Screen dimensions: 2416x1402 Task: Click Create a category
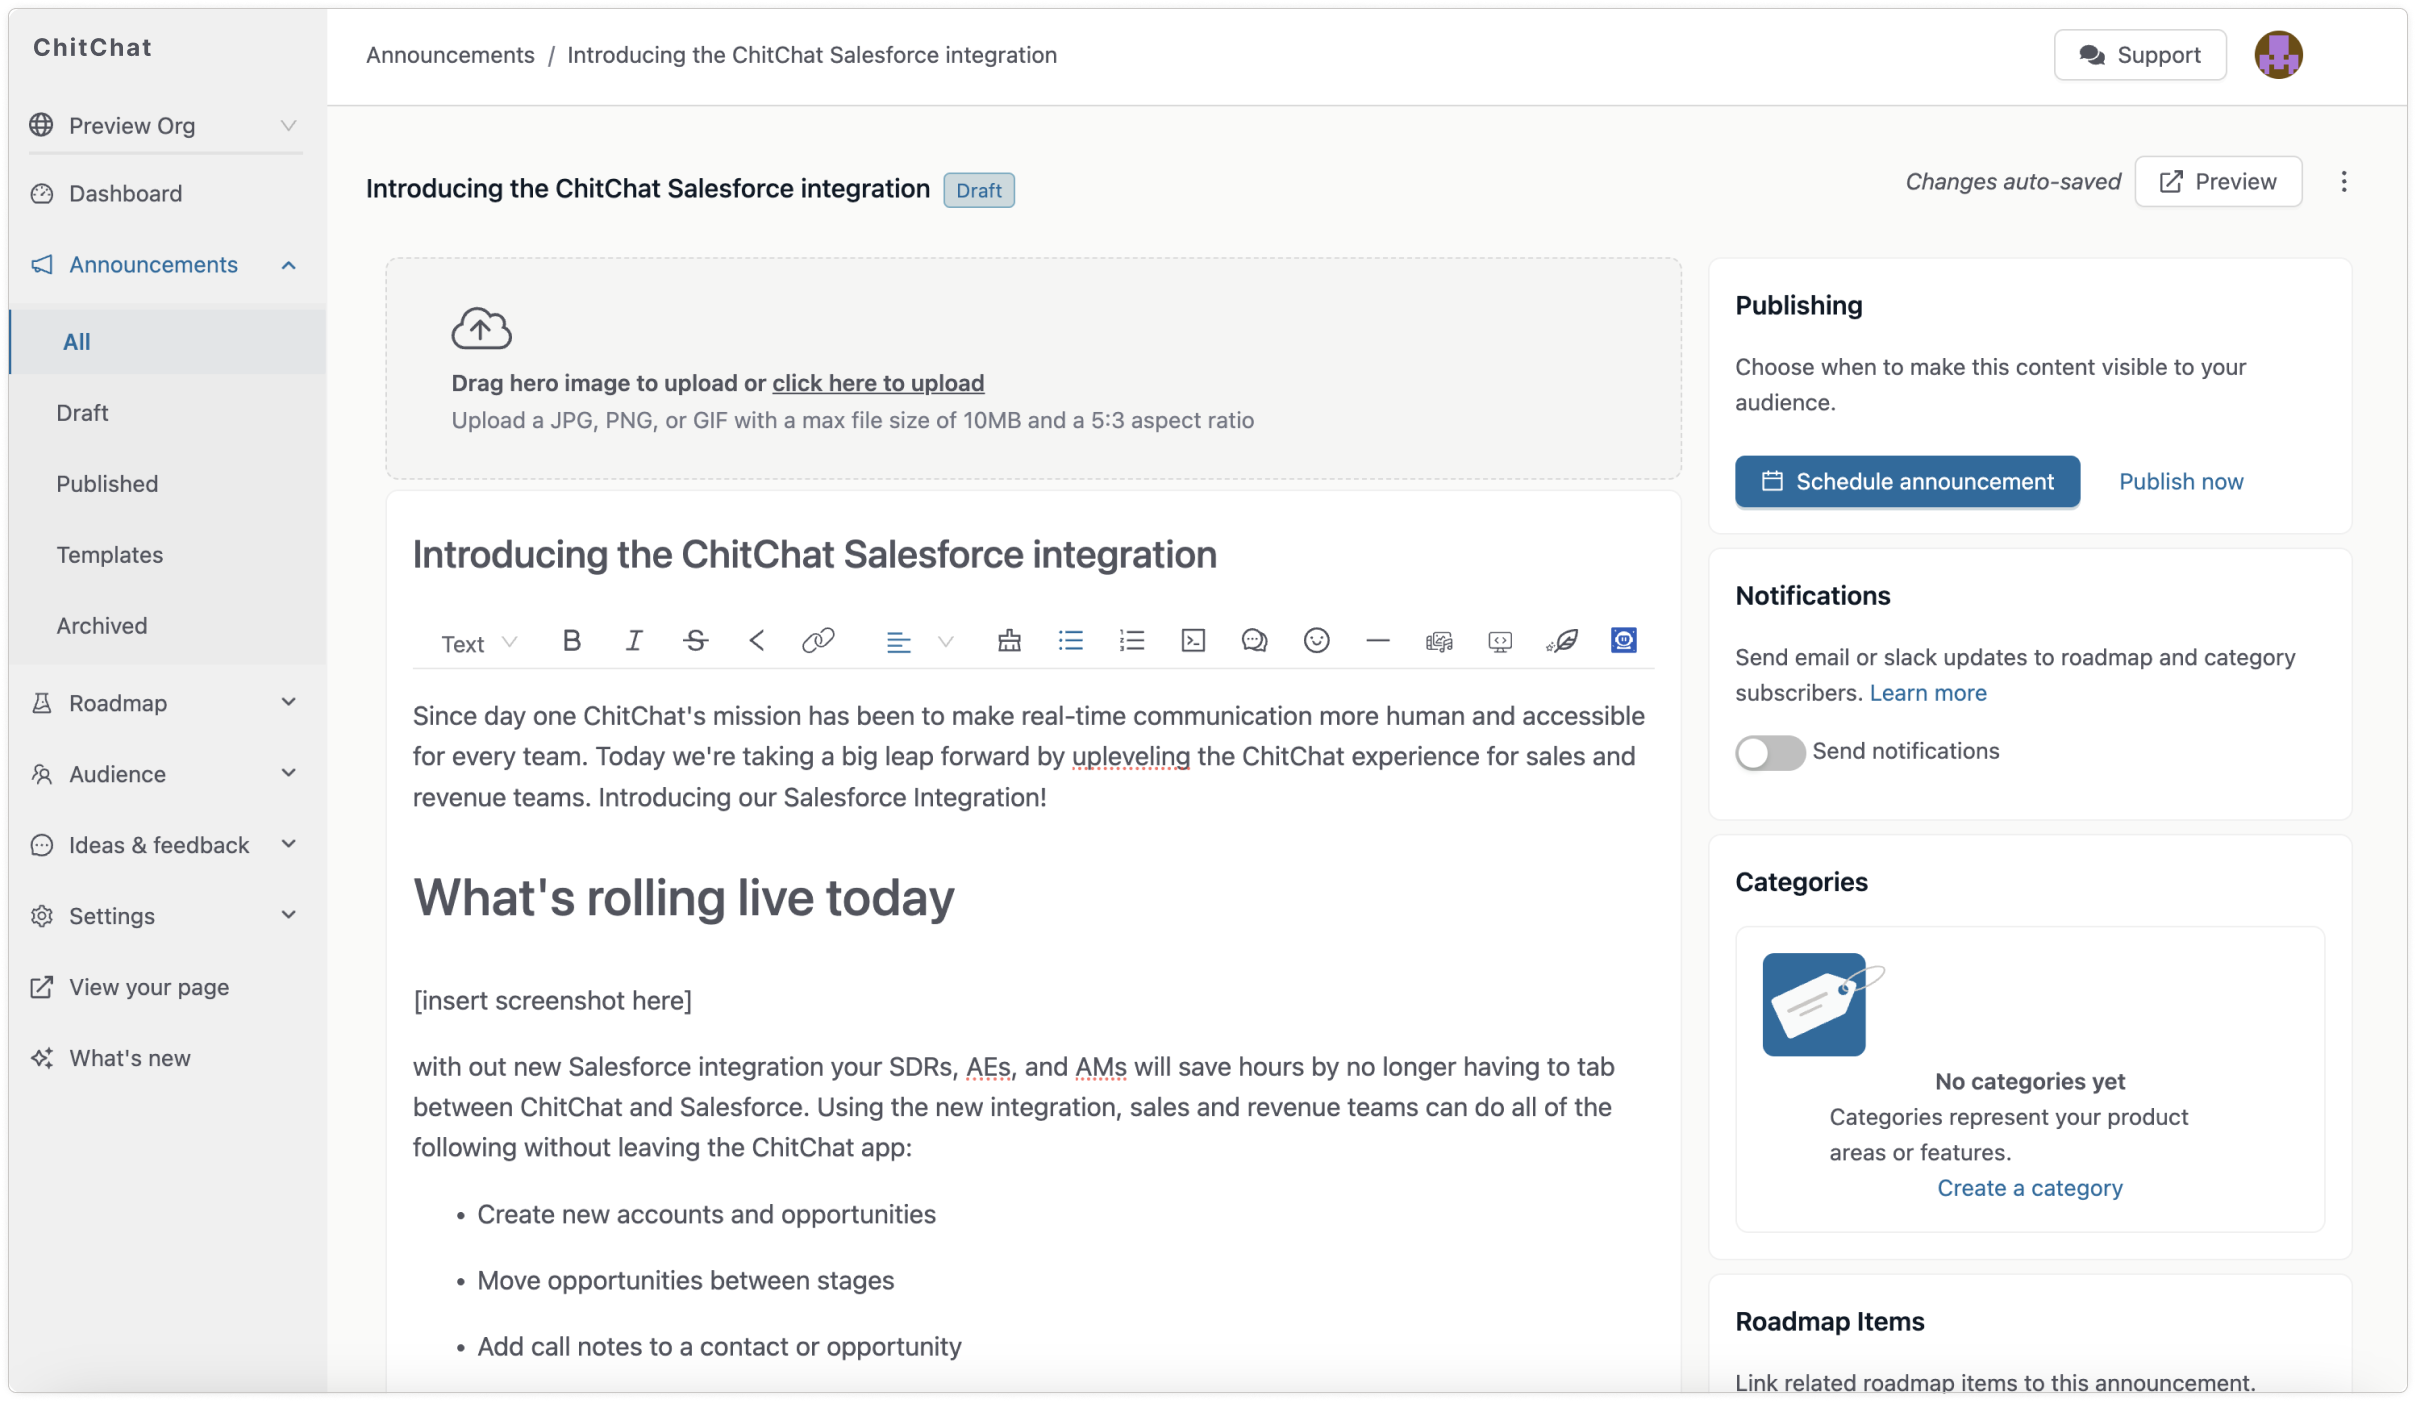pyautogui.click(x=2030, y=1188)
